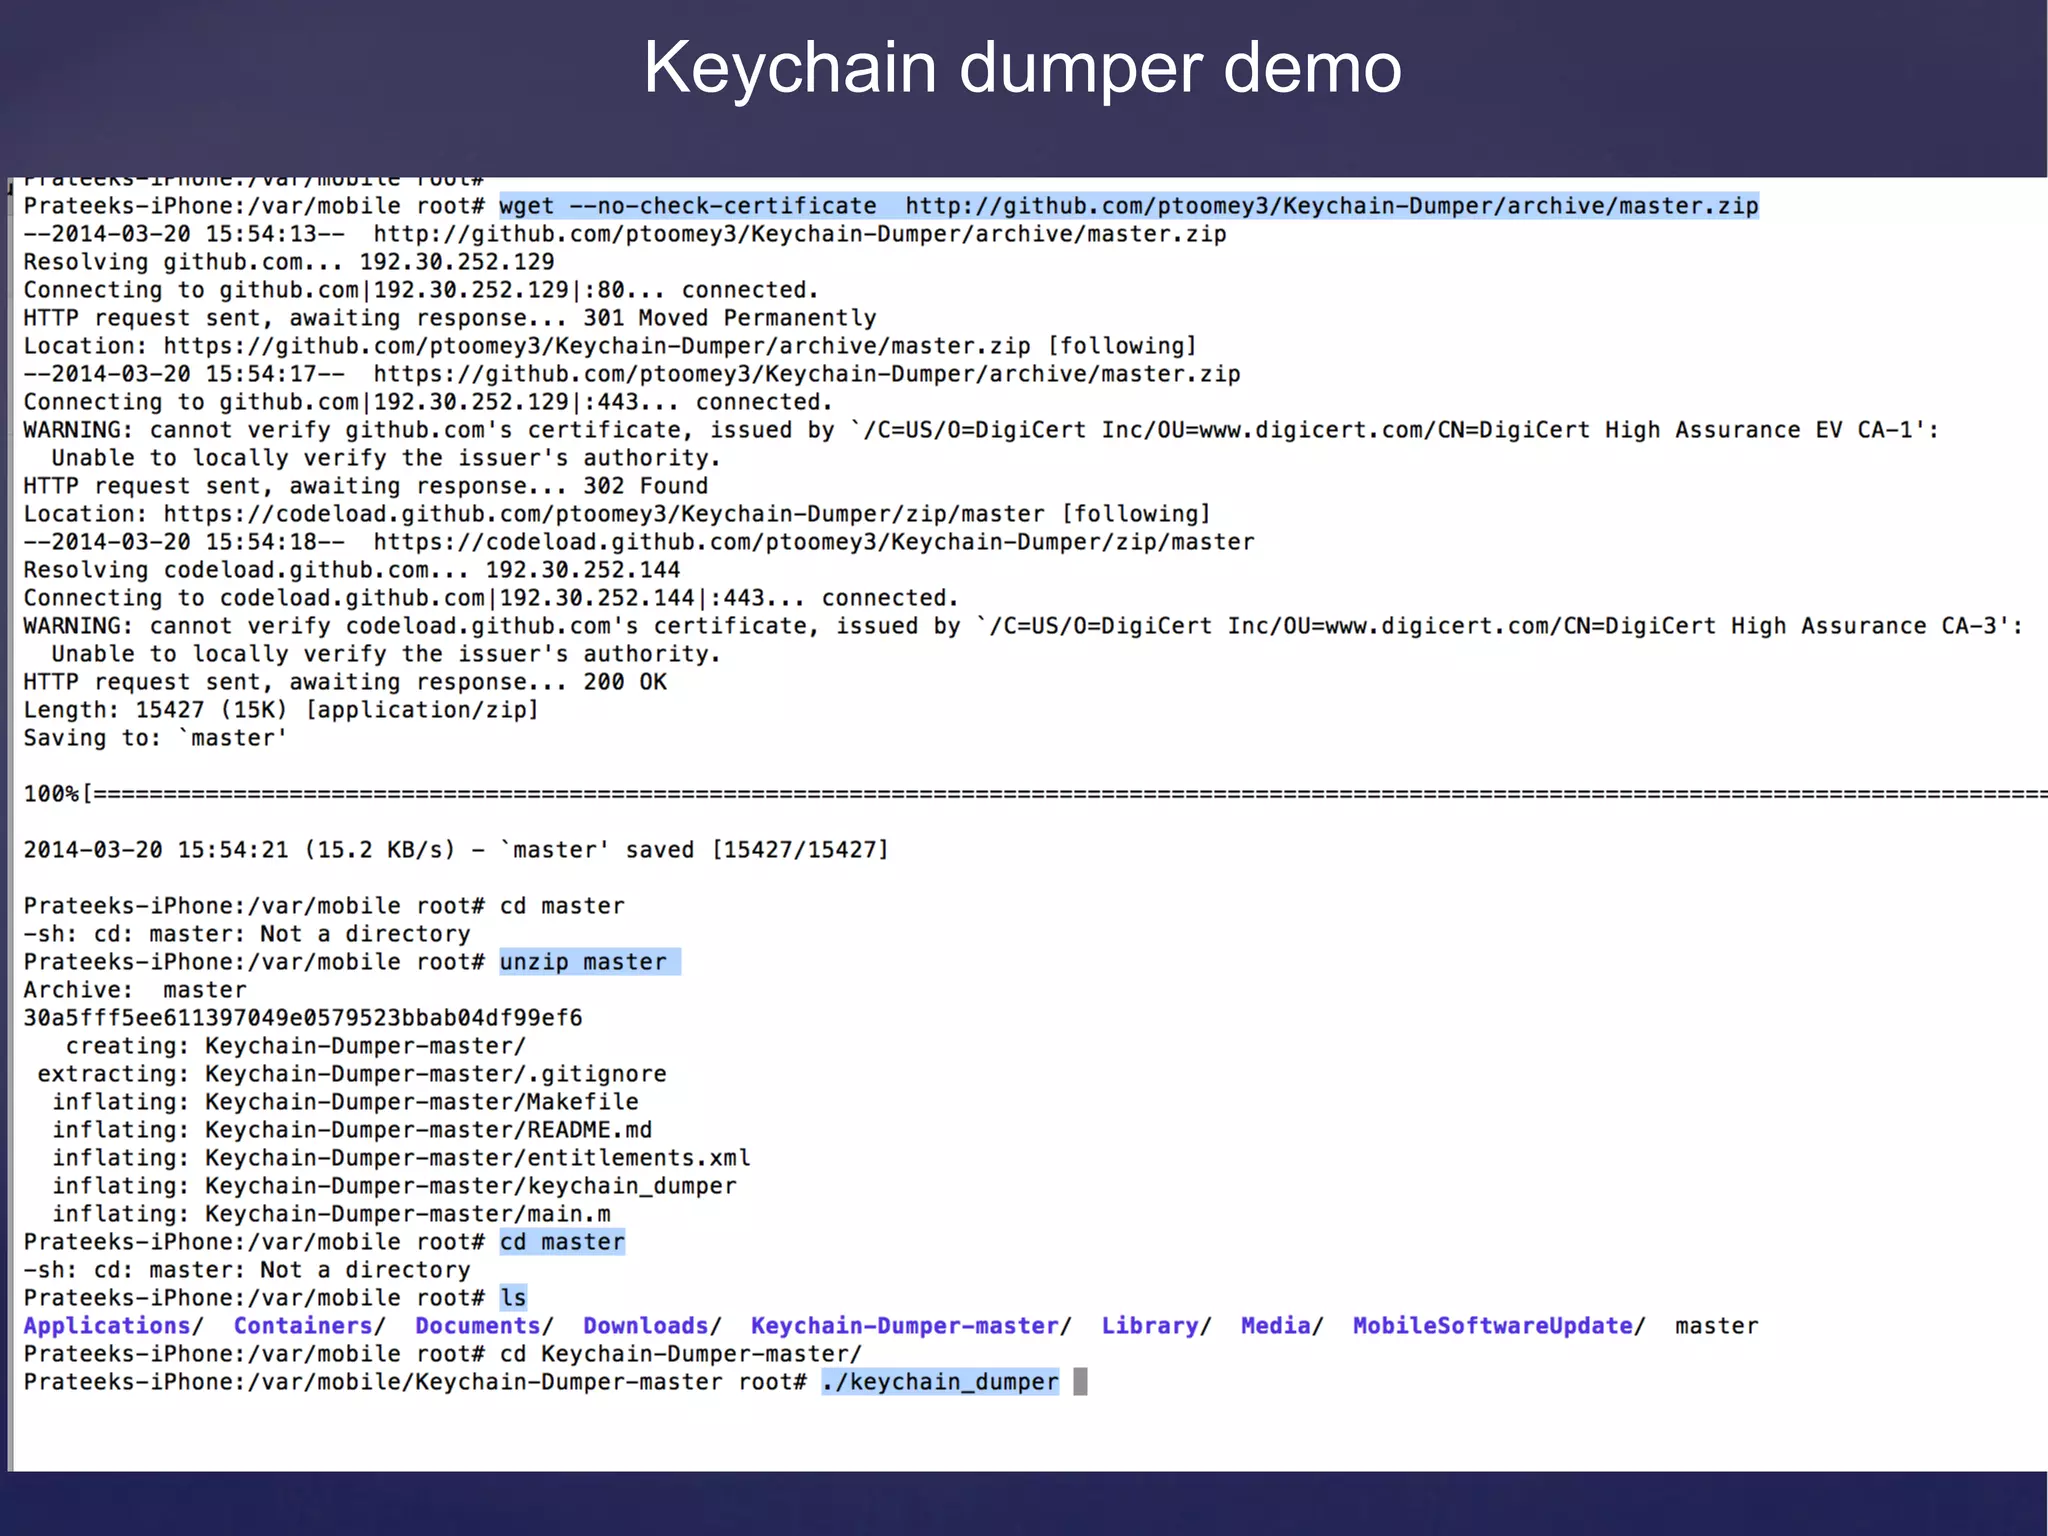Click the 'Keychain-Dumper-master/Makefile' line
The width and height of the screenshot is (2048, 1536).
[x=345, y=1102]
